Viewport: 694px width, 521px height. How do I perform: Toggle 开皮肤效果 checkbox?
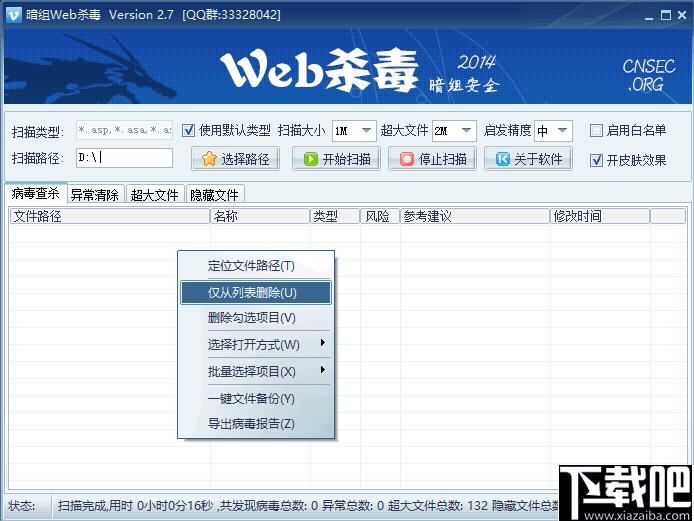coord(596,160)
